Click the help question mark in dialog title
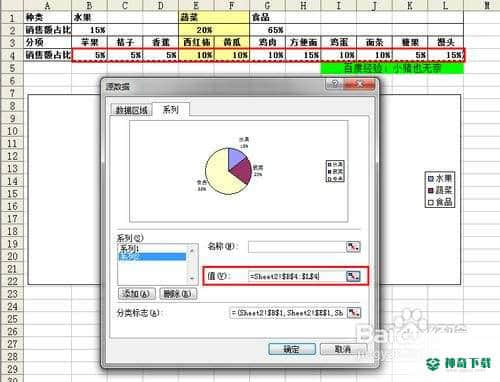 (335, 84)
